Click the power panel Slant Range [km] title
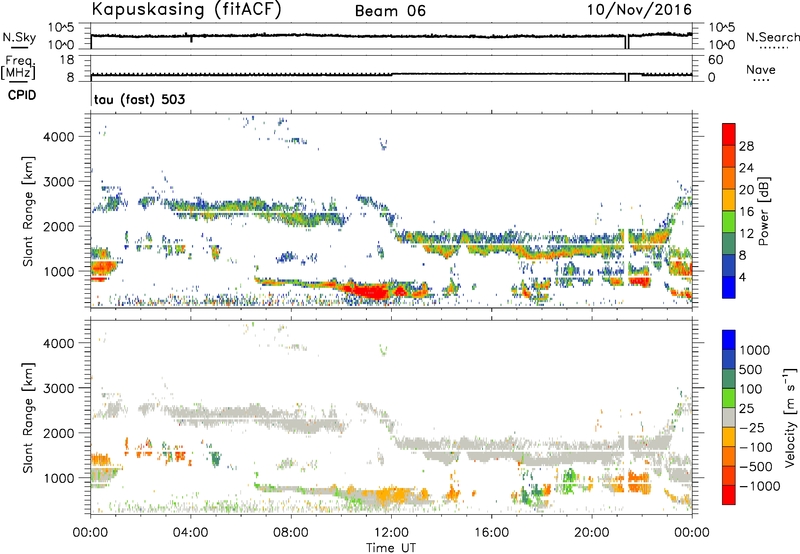Image resolution: width=800 pixels, height=554 pixels. point(28,211)
